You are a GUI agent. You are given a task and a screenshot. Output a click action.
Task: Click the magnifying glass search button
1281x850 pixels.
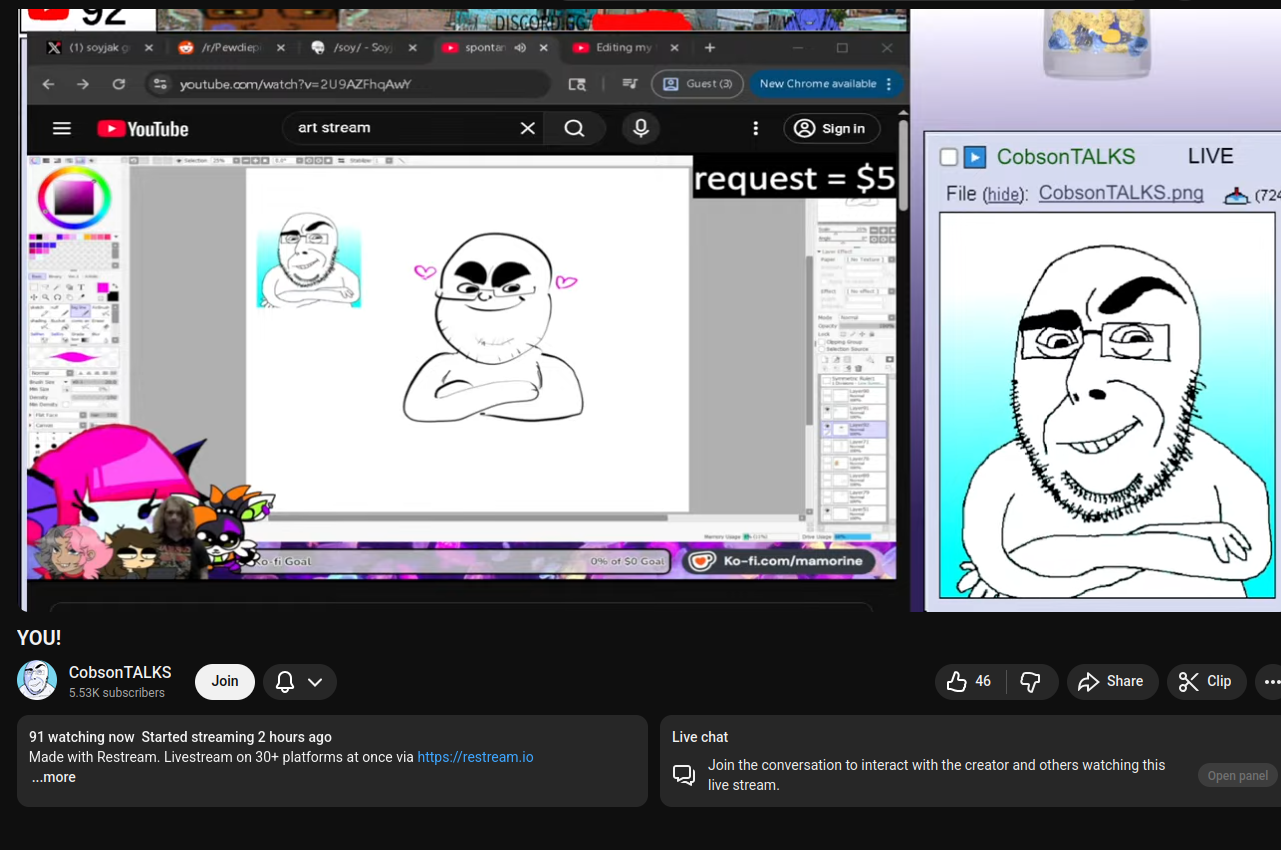tap(574, 128)
